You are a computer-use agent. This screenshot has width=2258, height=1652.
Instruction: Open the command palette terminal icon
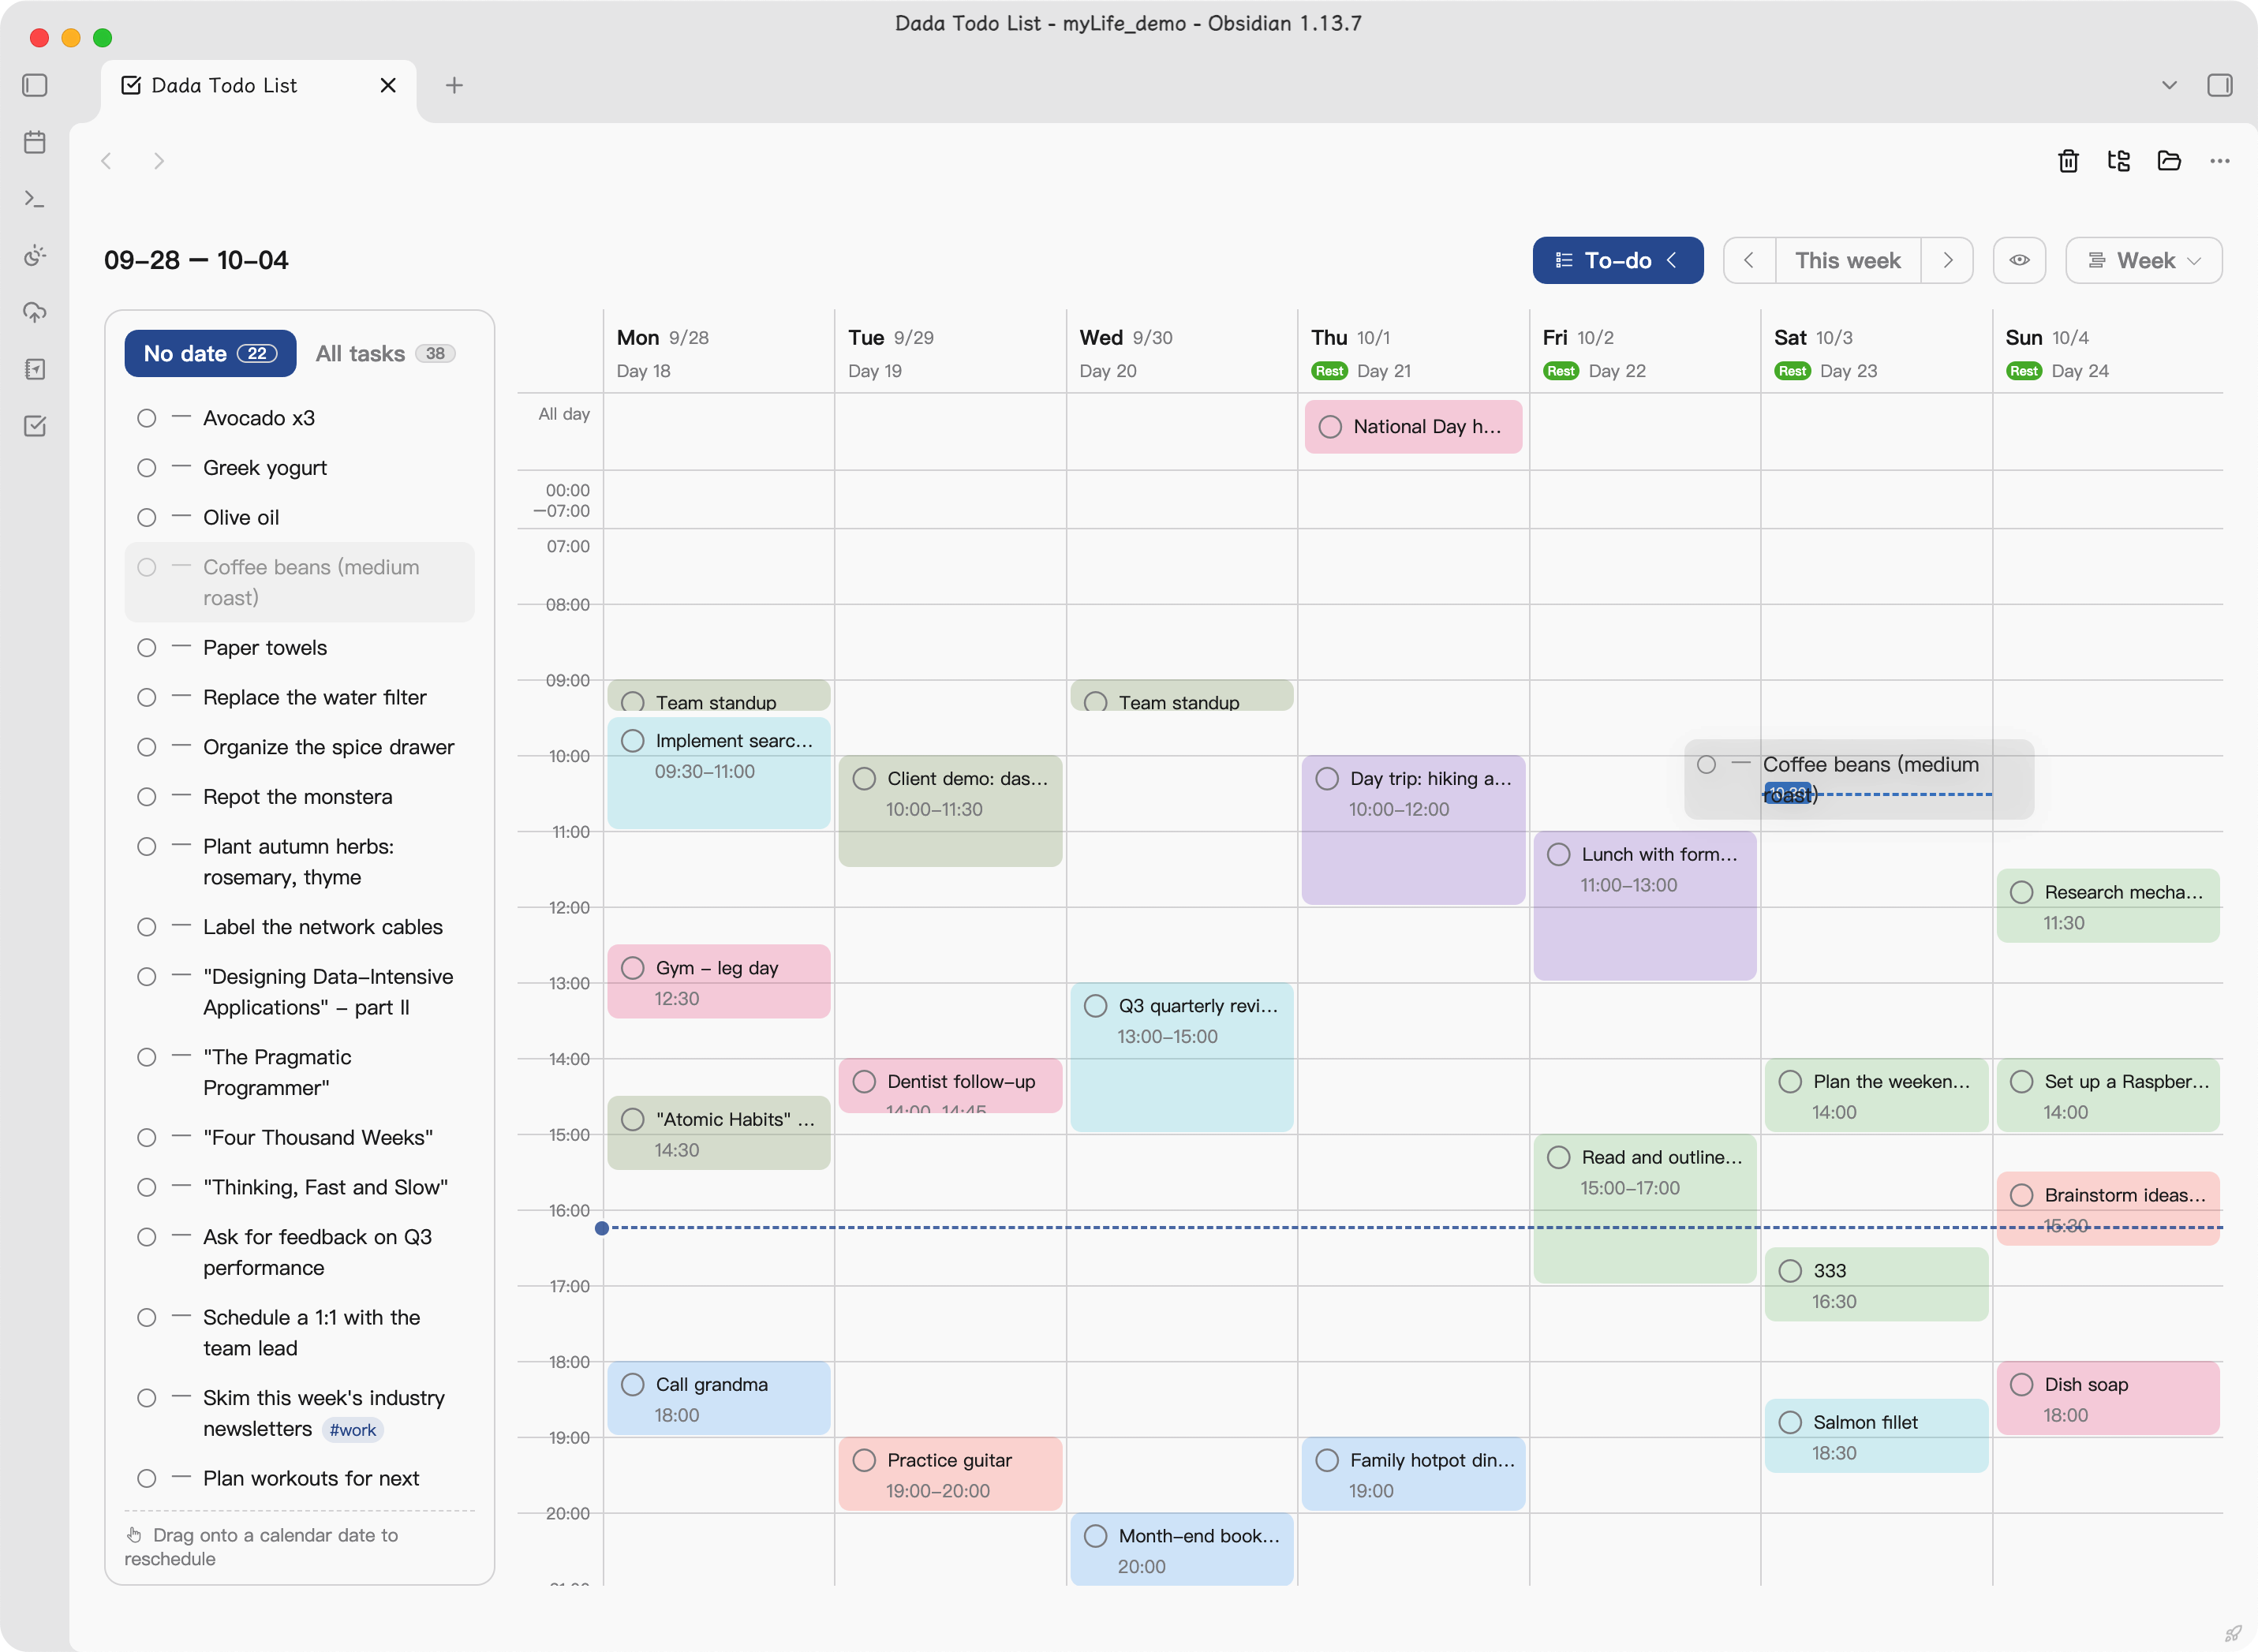[x=35, y=199]
